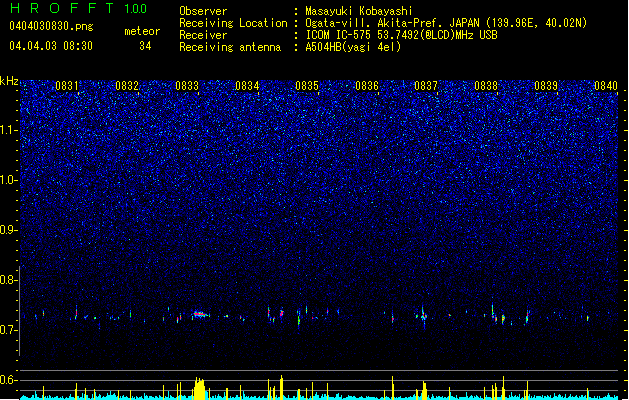
Task: Click the date stamp 04.04.03 08:30
Action: [x=51, y=46]
